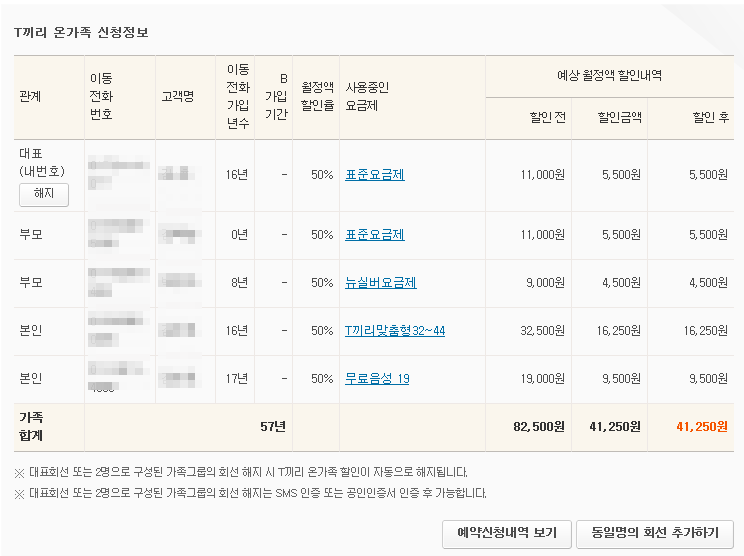
Task: Click the 할인 전 column header
Action: coord(547,118)
